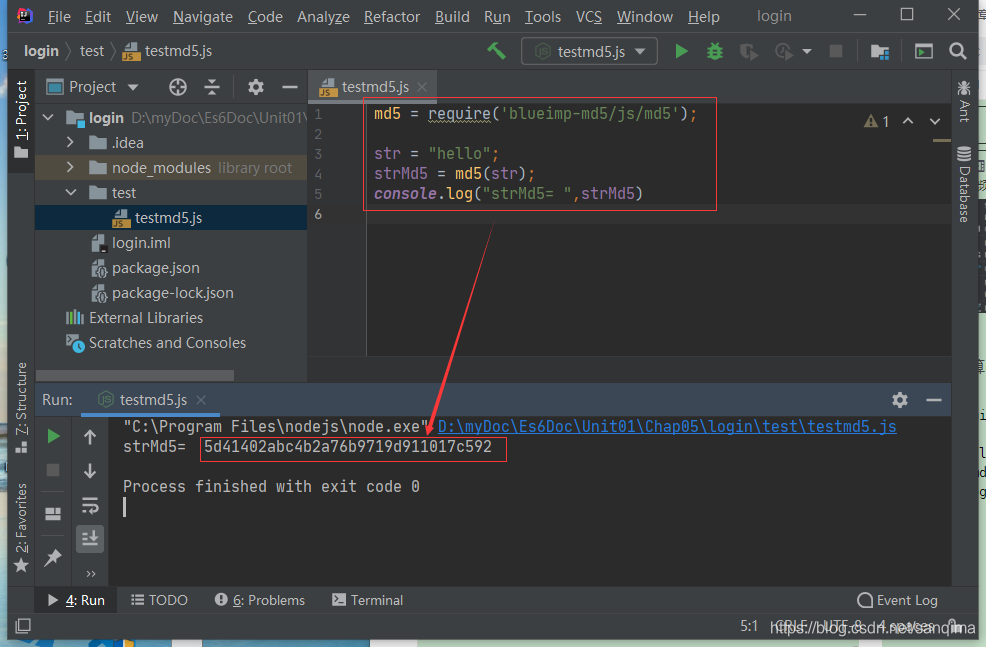Click the up the stack trace arrow
Image resolution: width=986 pixels, height=647 pixels.
pos(90,437)
